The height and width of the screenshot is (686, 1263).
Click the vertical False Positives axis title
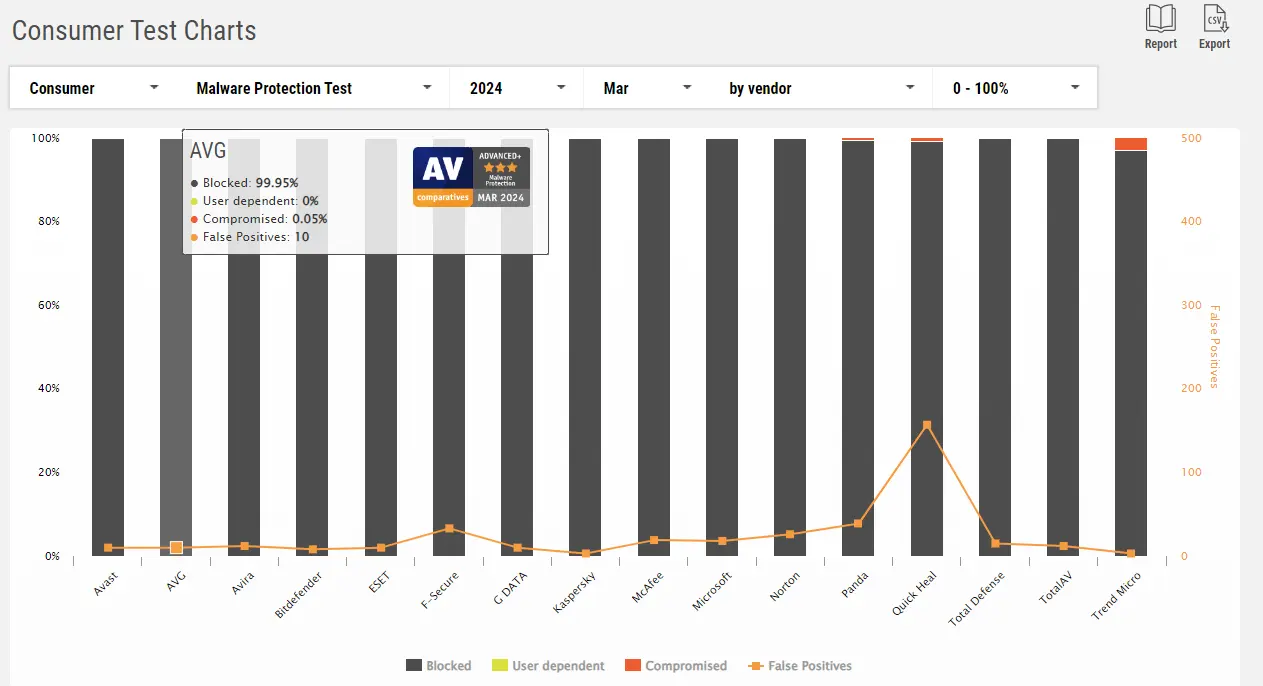point(1214,347)
